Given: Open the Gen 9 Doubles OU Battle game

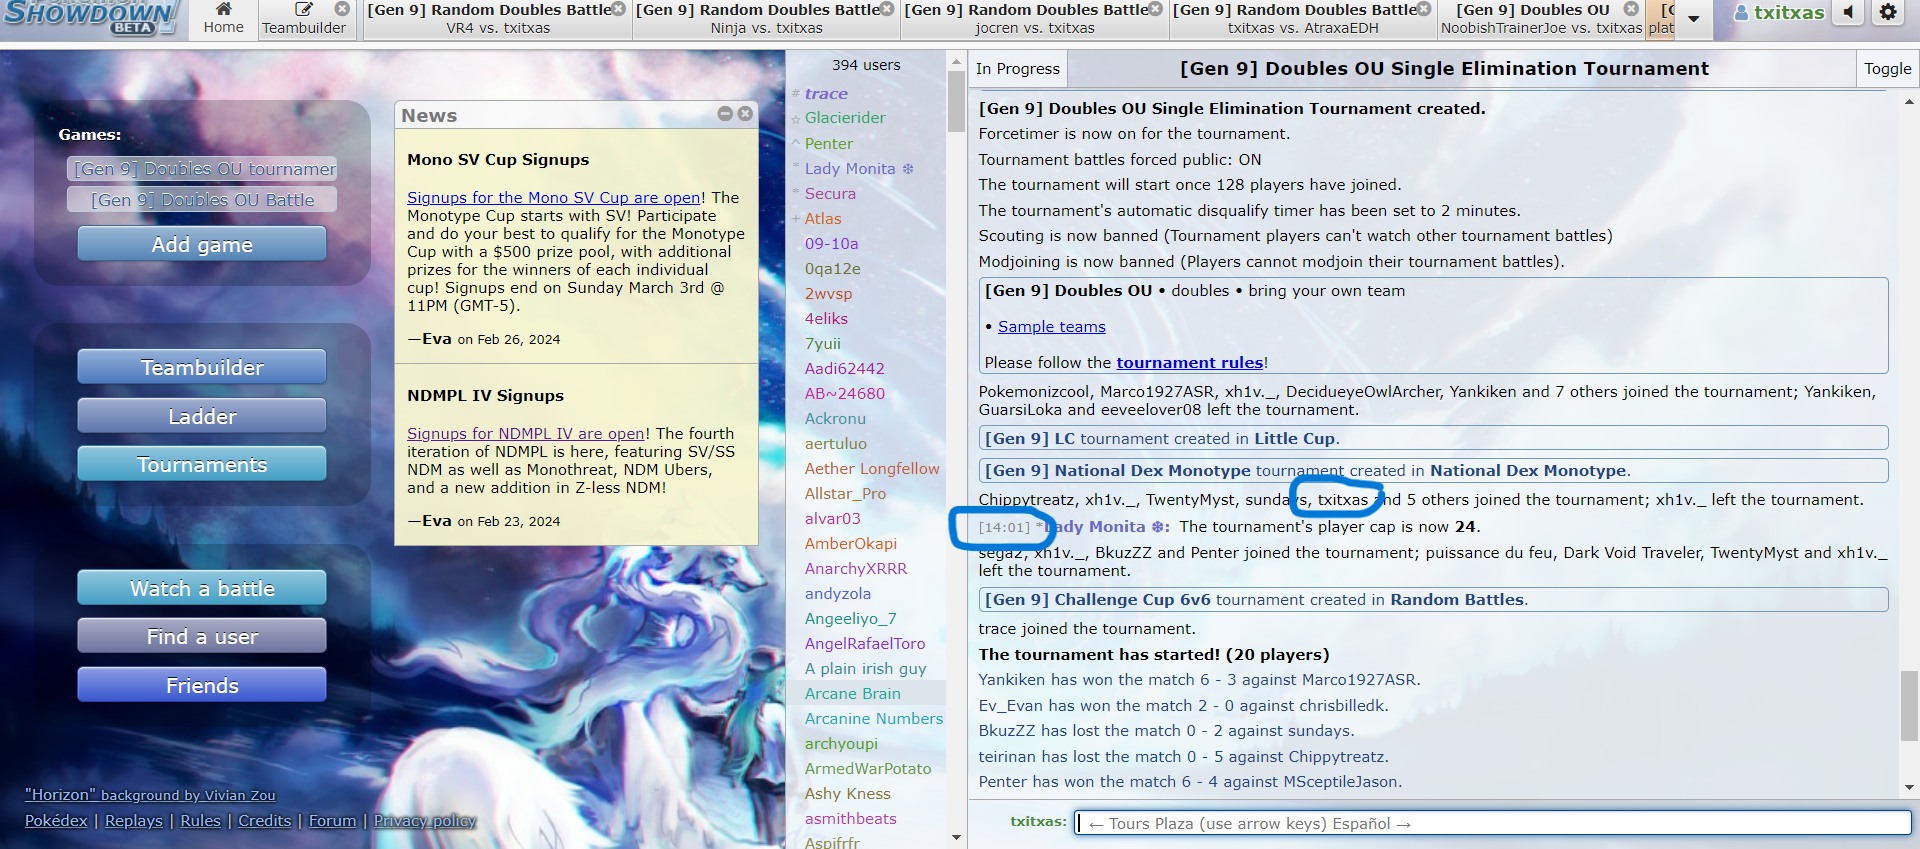Looking at the screenshot, I should (202, 200).
